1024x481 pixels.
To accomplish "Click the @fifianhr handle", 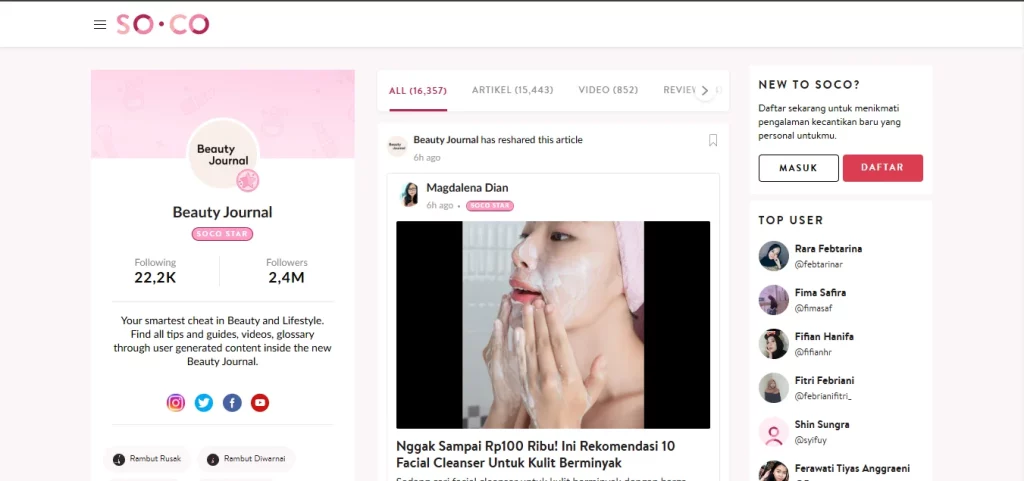I will click(813, 352).
